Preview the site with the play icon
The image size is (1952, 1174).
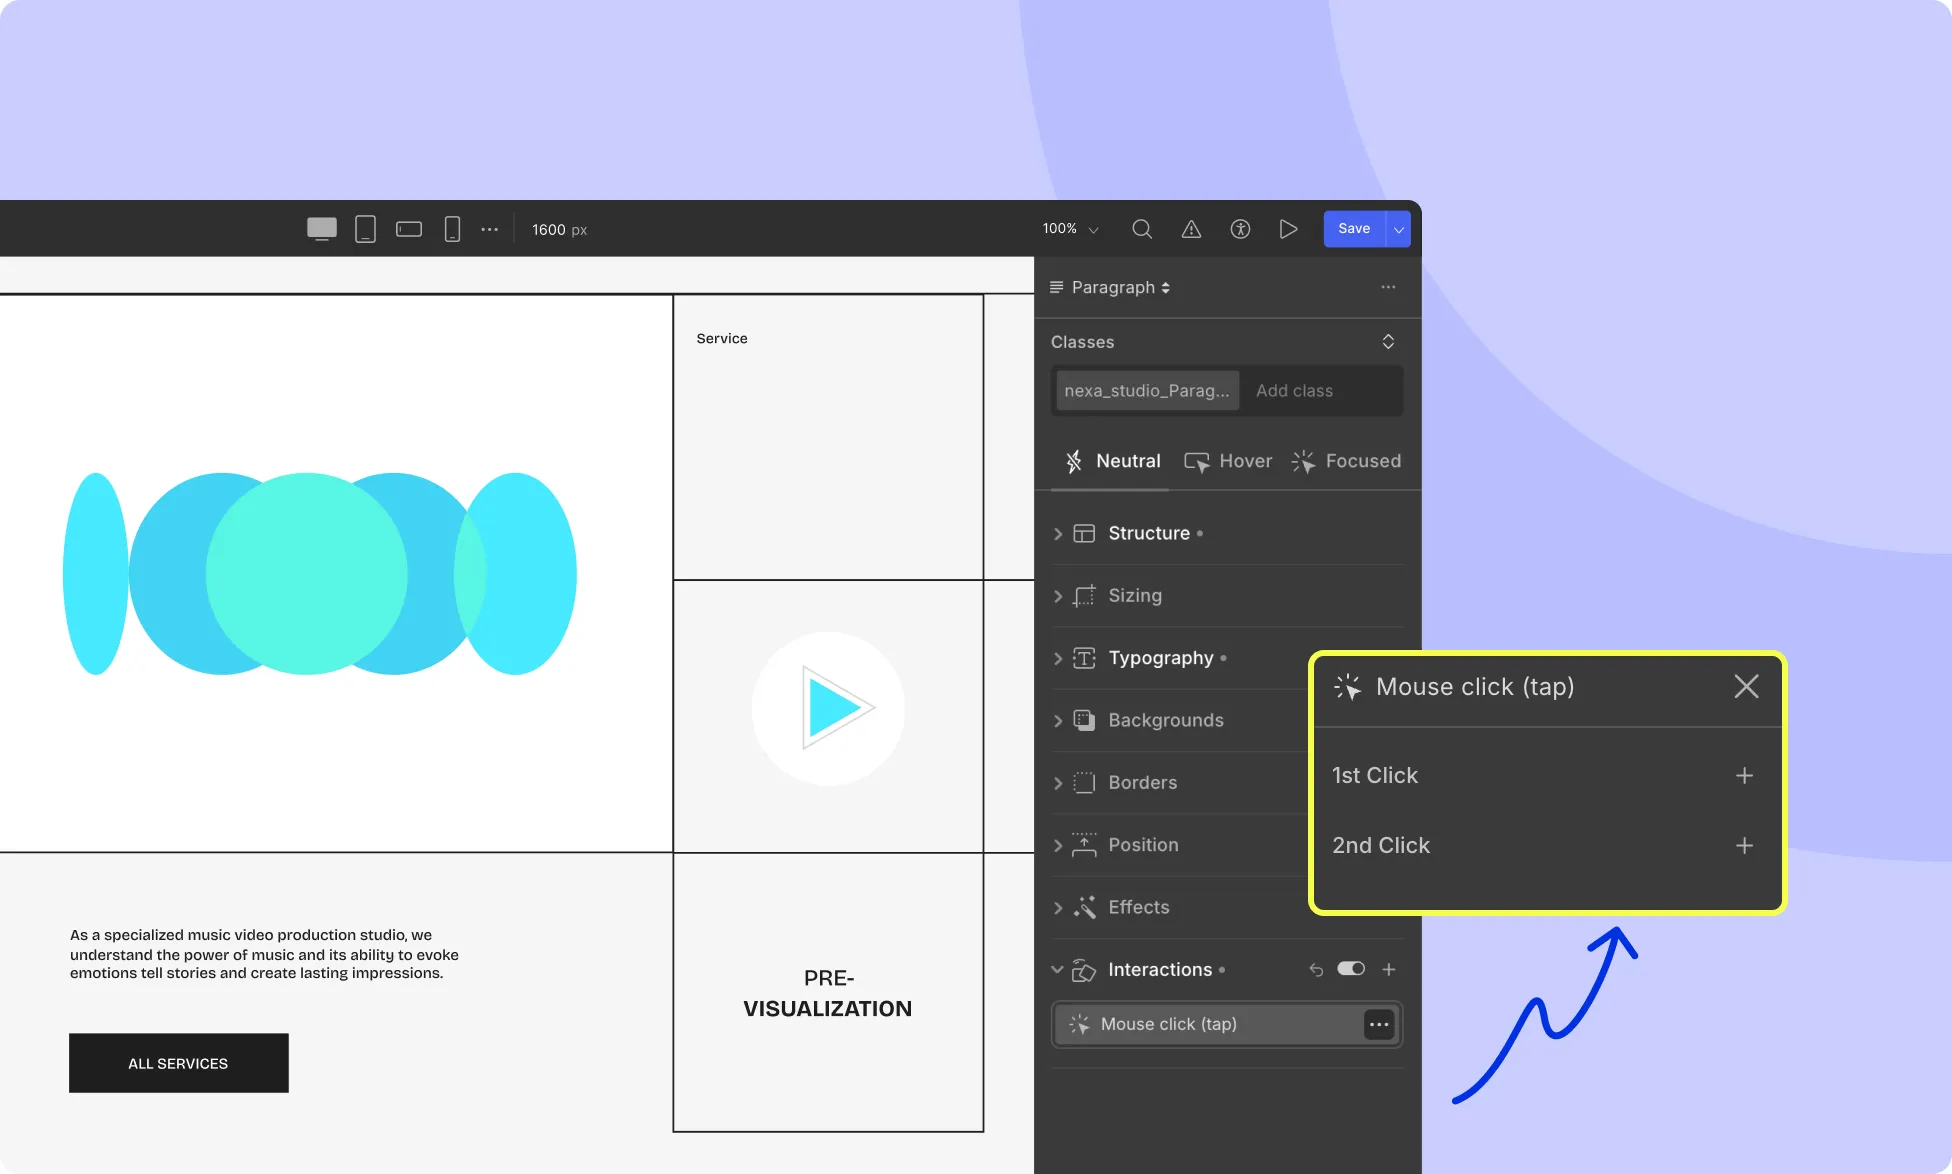click(x=1288, y=228)
